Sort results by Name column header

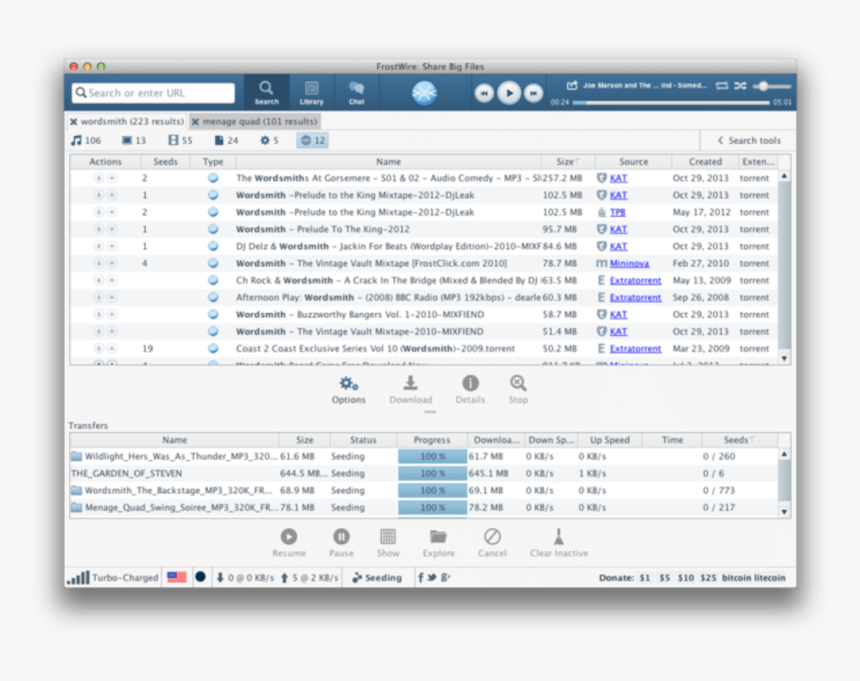pos(388,162)
